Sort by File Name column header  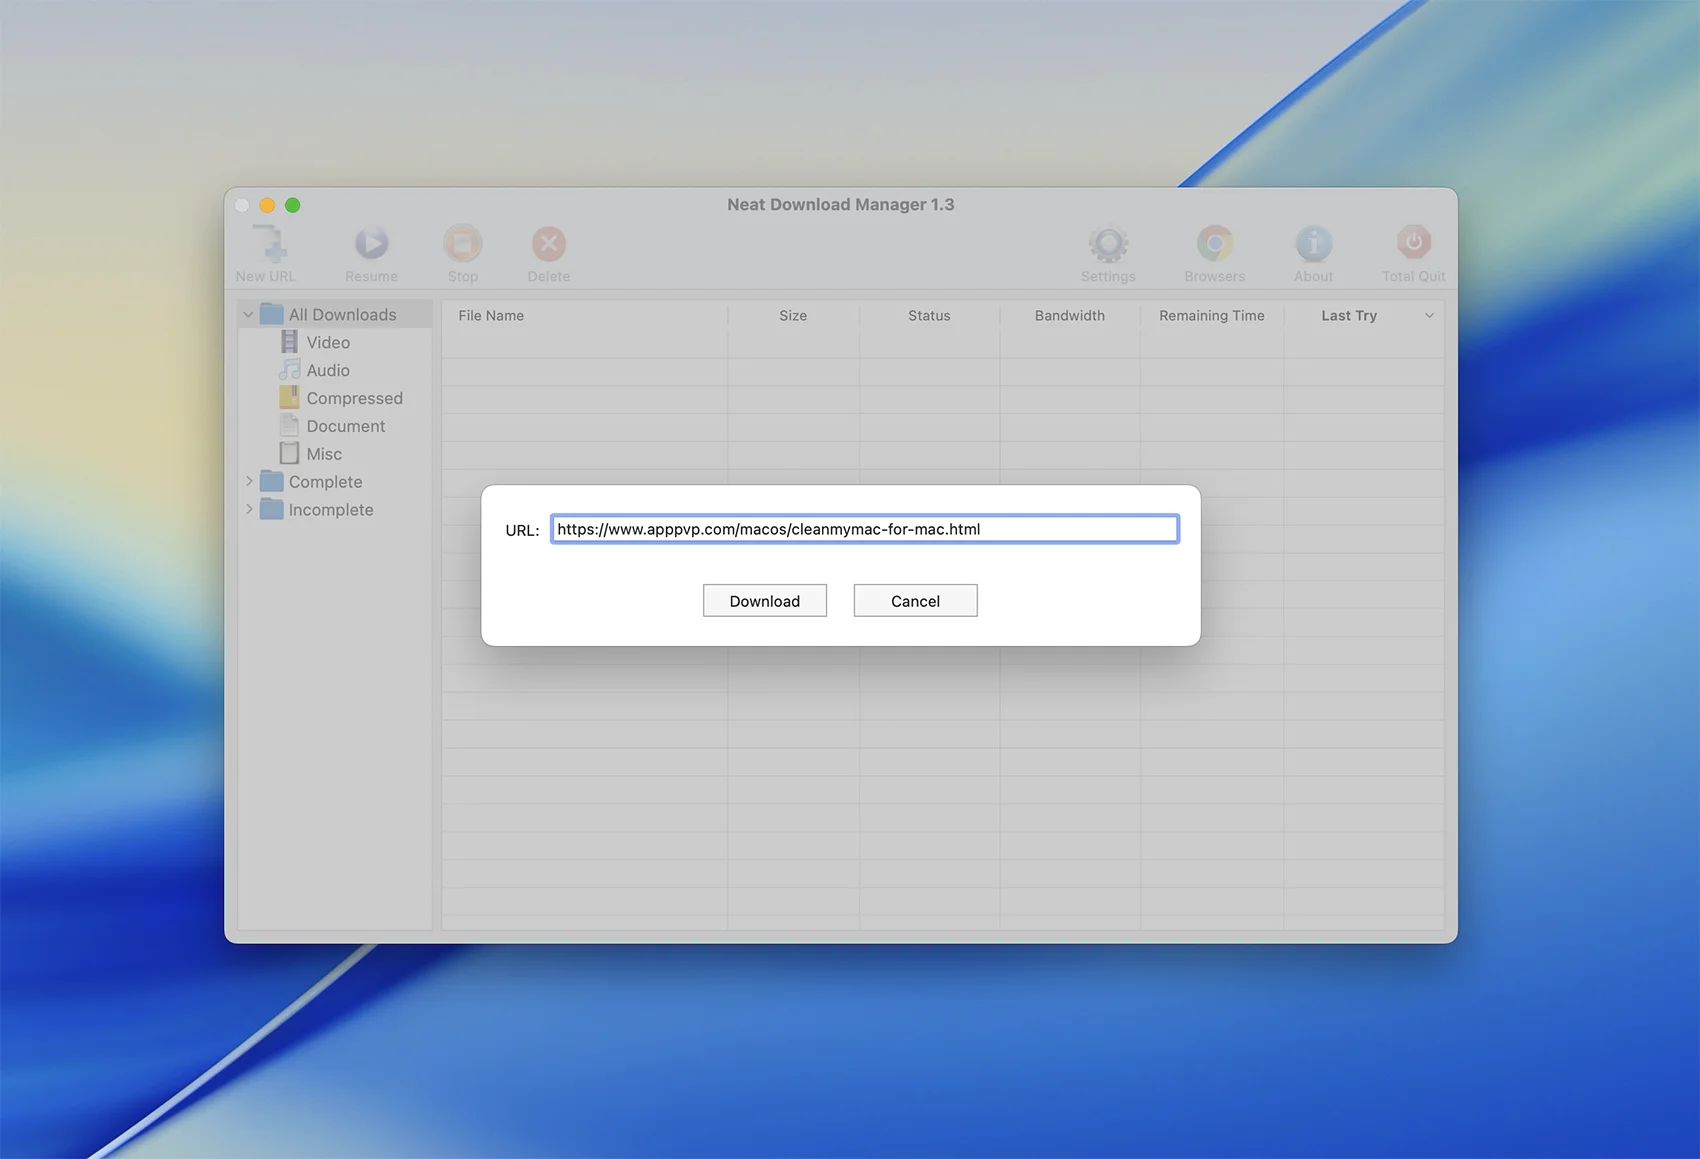coord(491,316)
